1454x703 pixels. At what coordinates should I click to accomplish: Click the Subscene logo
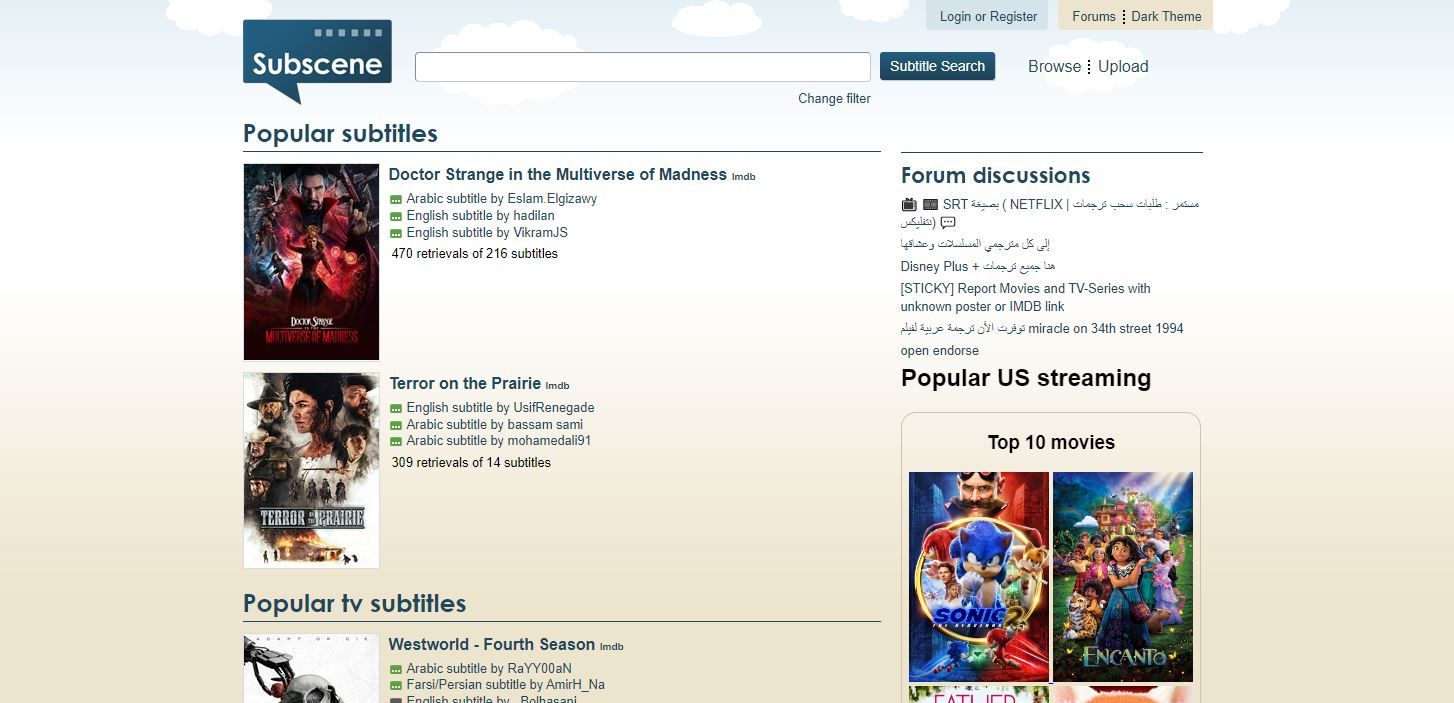(317, 61)
